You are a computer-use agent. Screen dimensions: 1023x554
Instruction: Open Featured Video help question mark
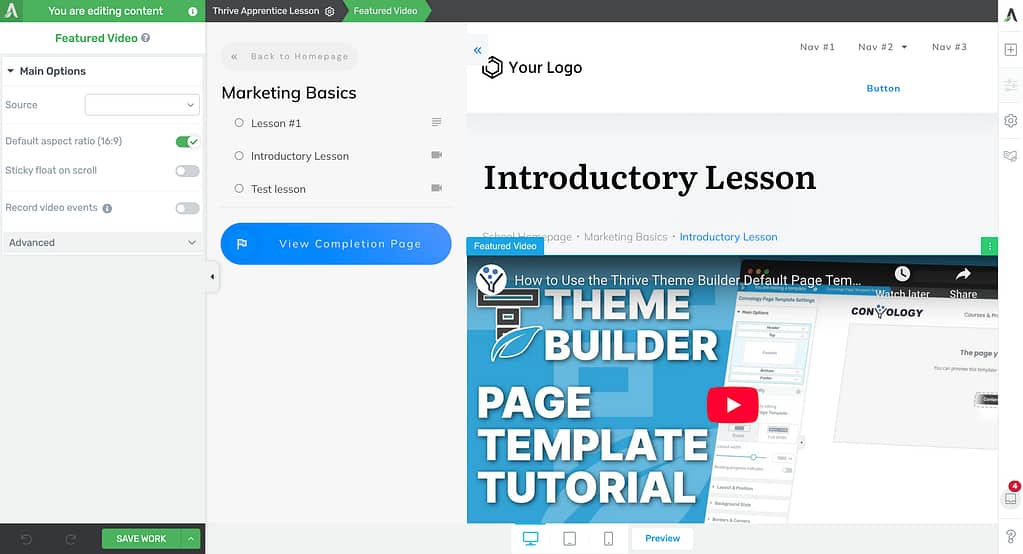(x=145, y=38)
